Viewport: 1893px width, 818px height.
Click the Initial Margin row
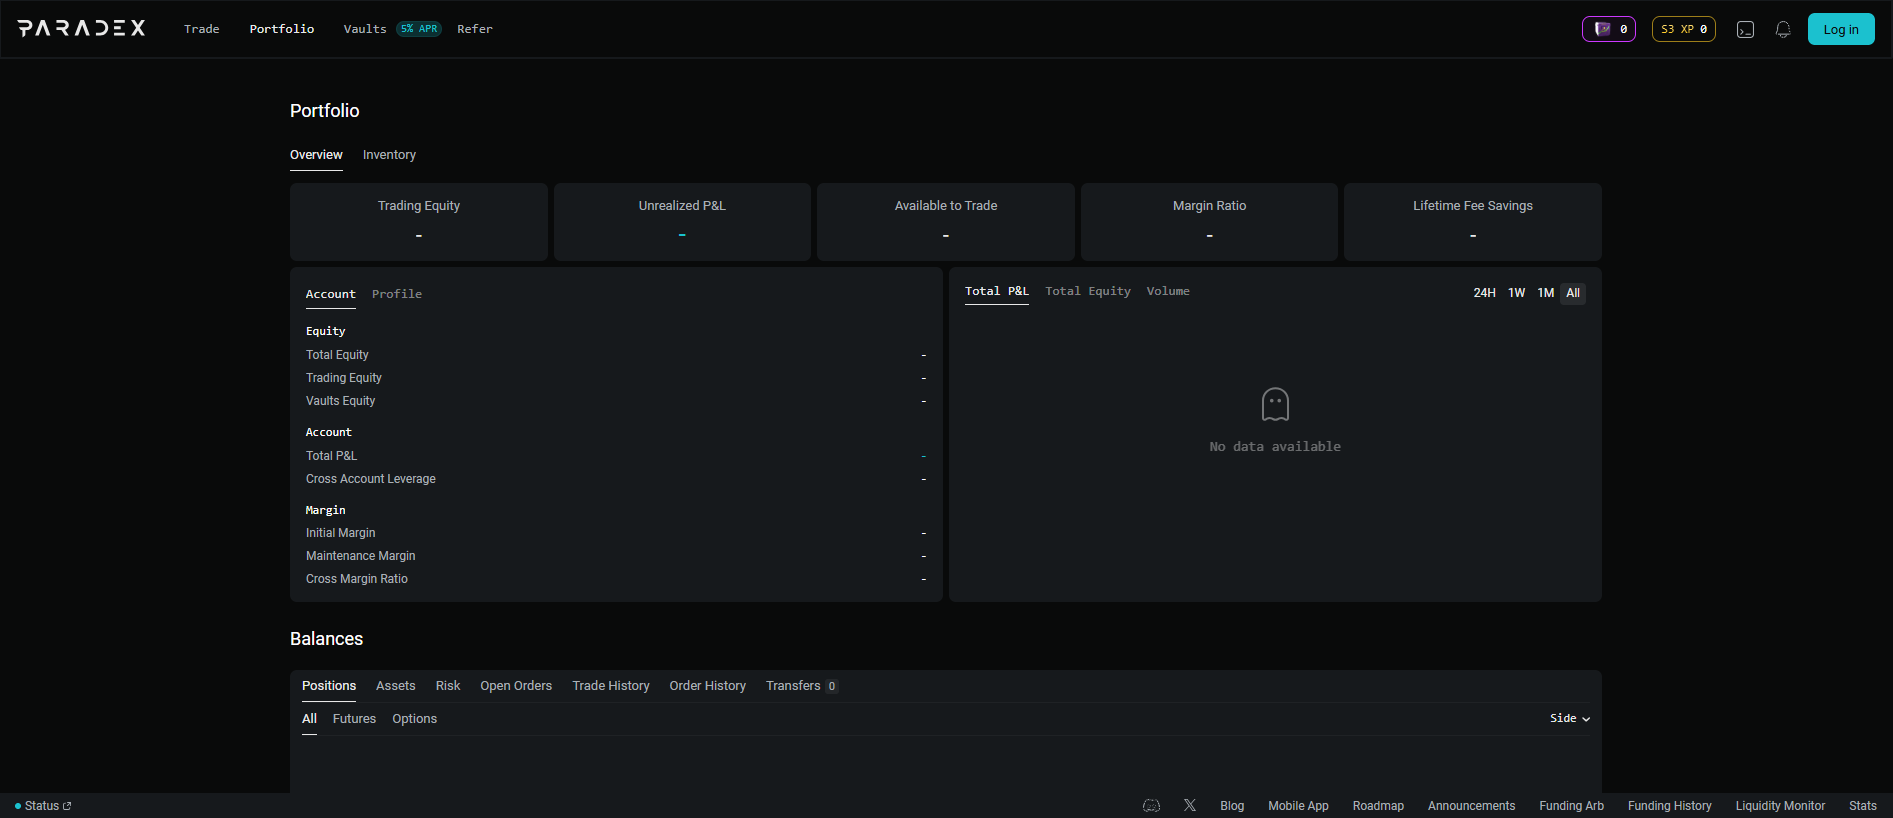(x=616, y=533)
